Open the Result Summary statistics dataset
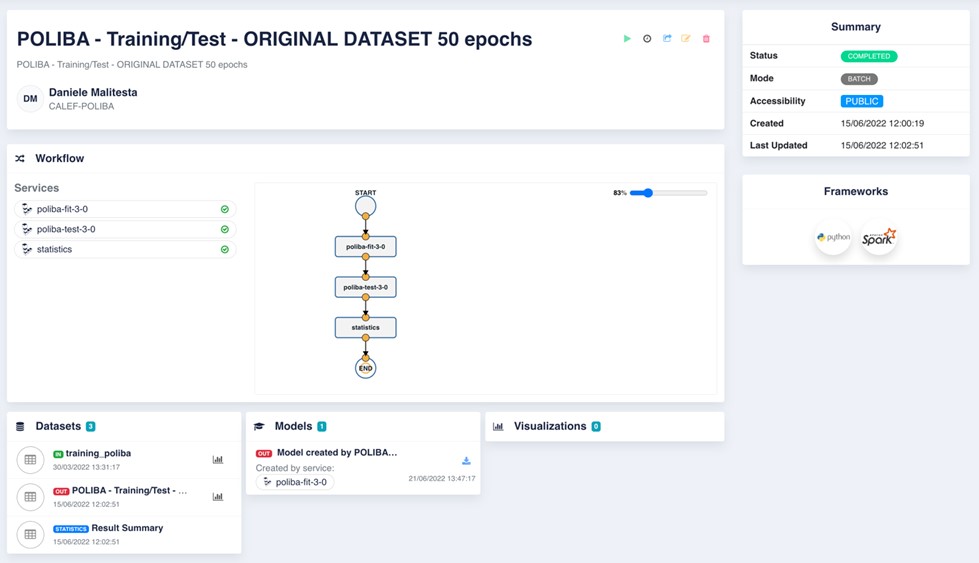979x563 pixels. pos(127,528)
